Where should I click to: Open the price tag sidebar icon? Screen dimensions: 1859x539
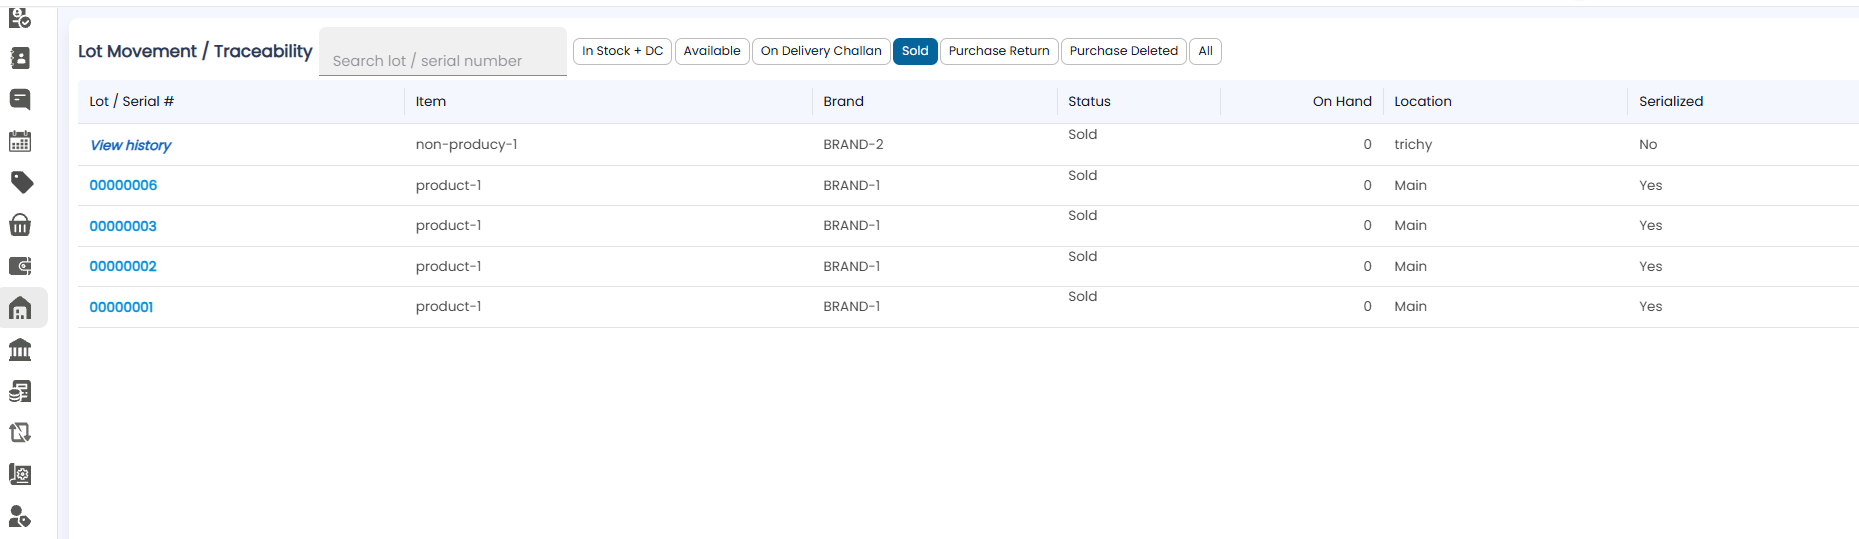[x=21, y=182]
